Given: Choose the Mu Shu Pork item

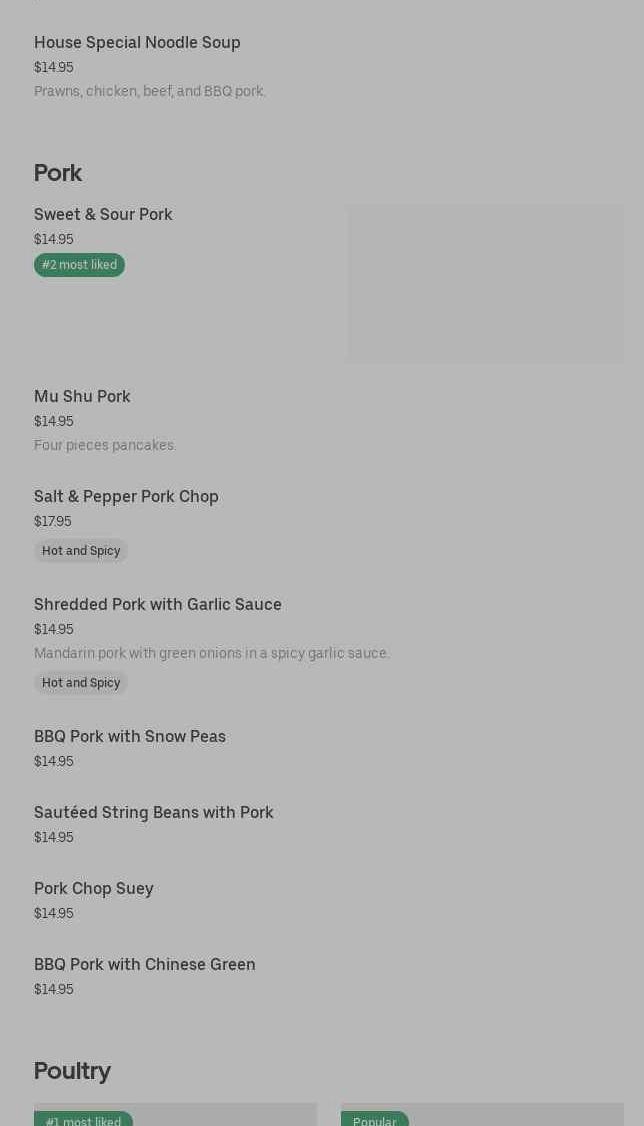Looking at the screenshot, I should click(82, 396).
